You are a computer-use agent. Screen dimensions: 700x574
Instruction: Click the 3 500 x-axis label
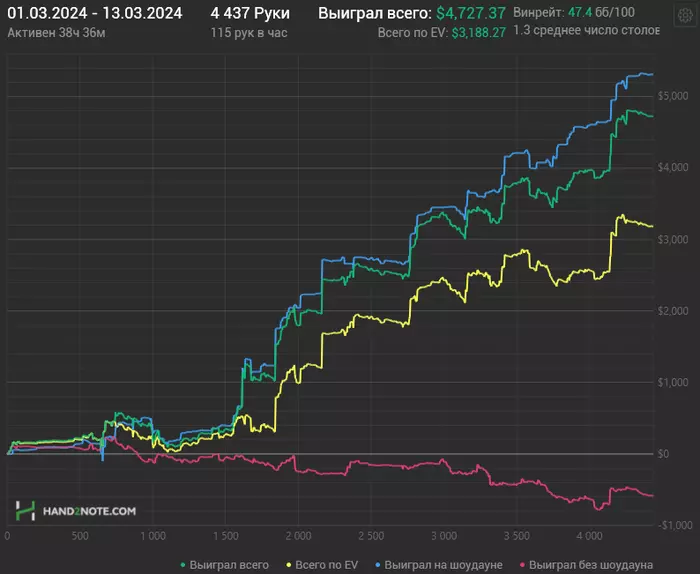tap(517, 536)
